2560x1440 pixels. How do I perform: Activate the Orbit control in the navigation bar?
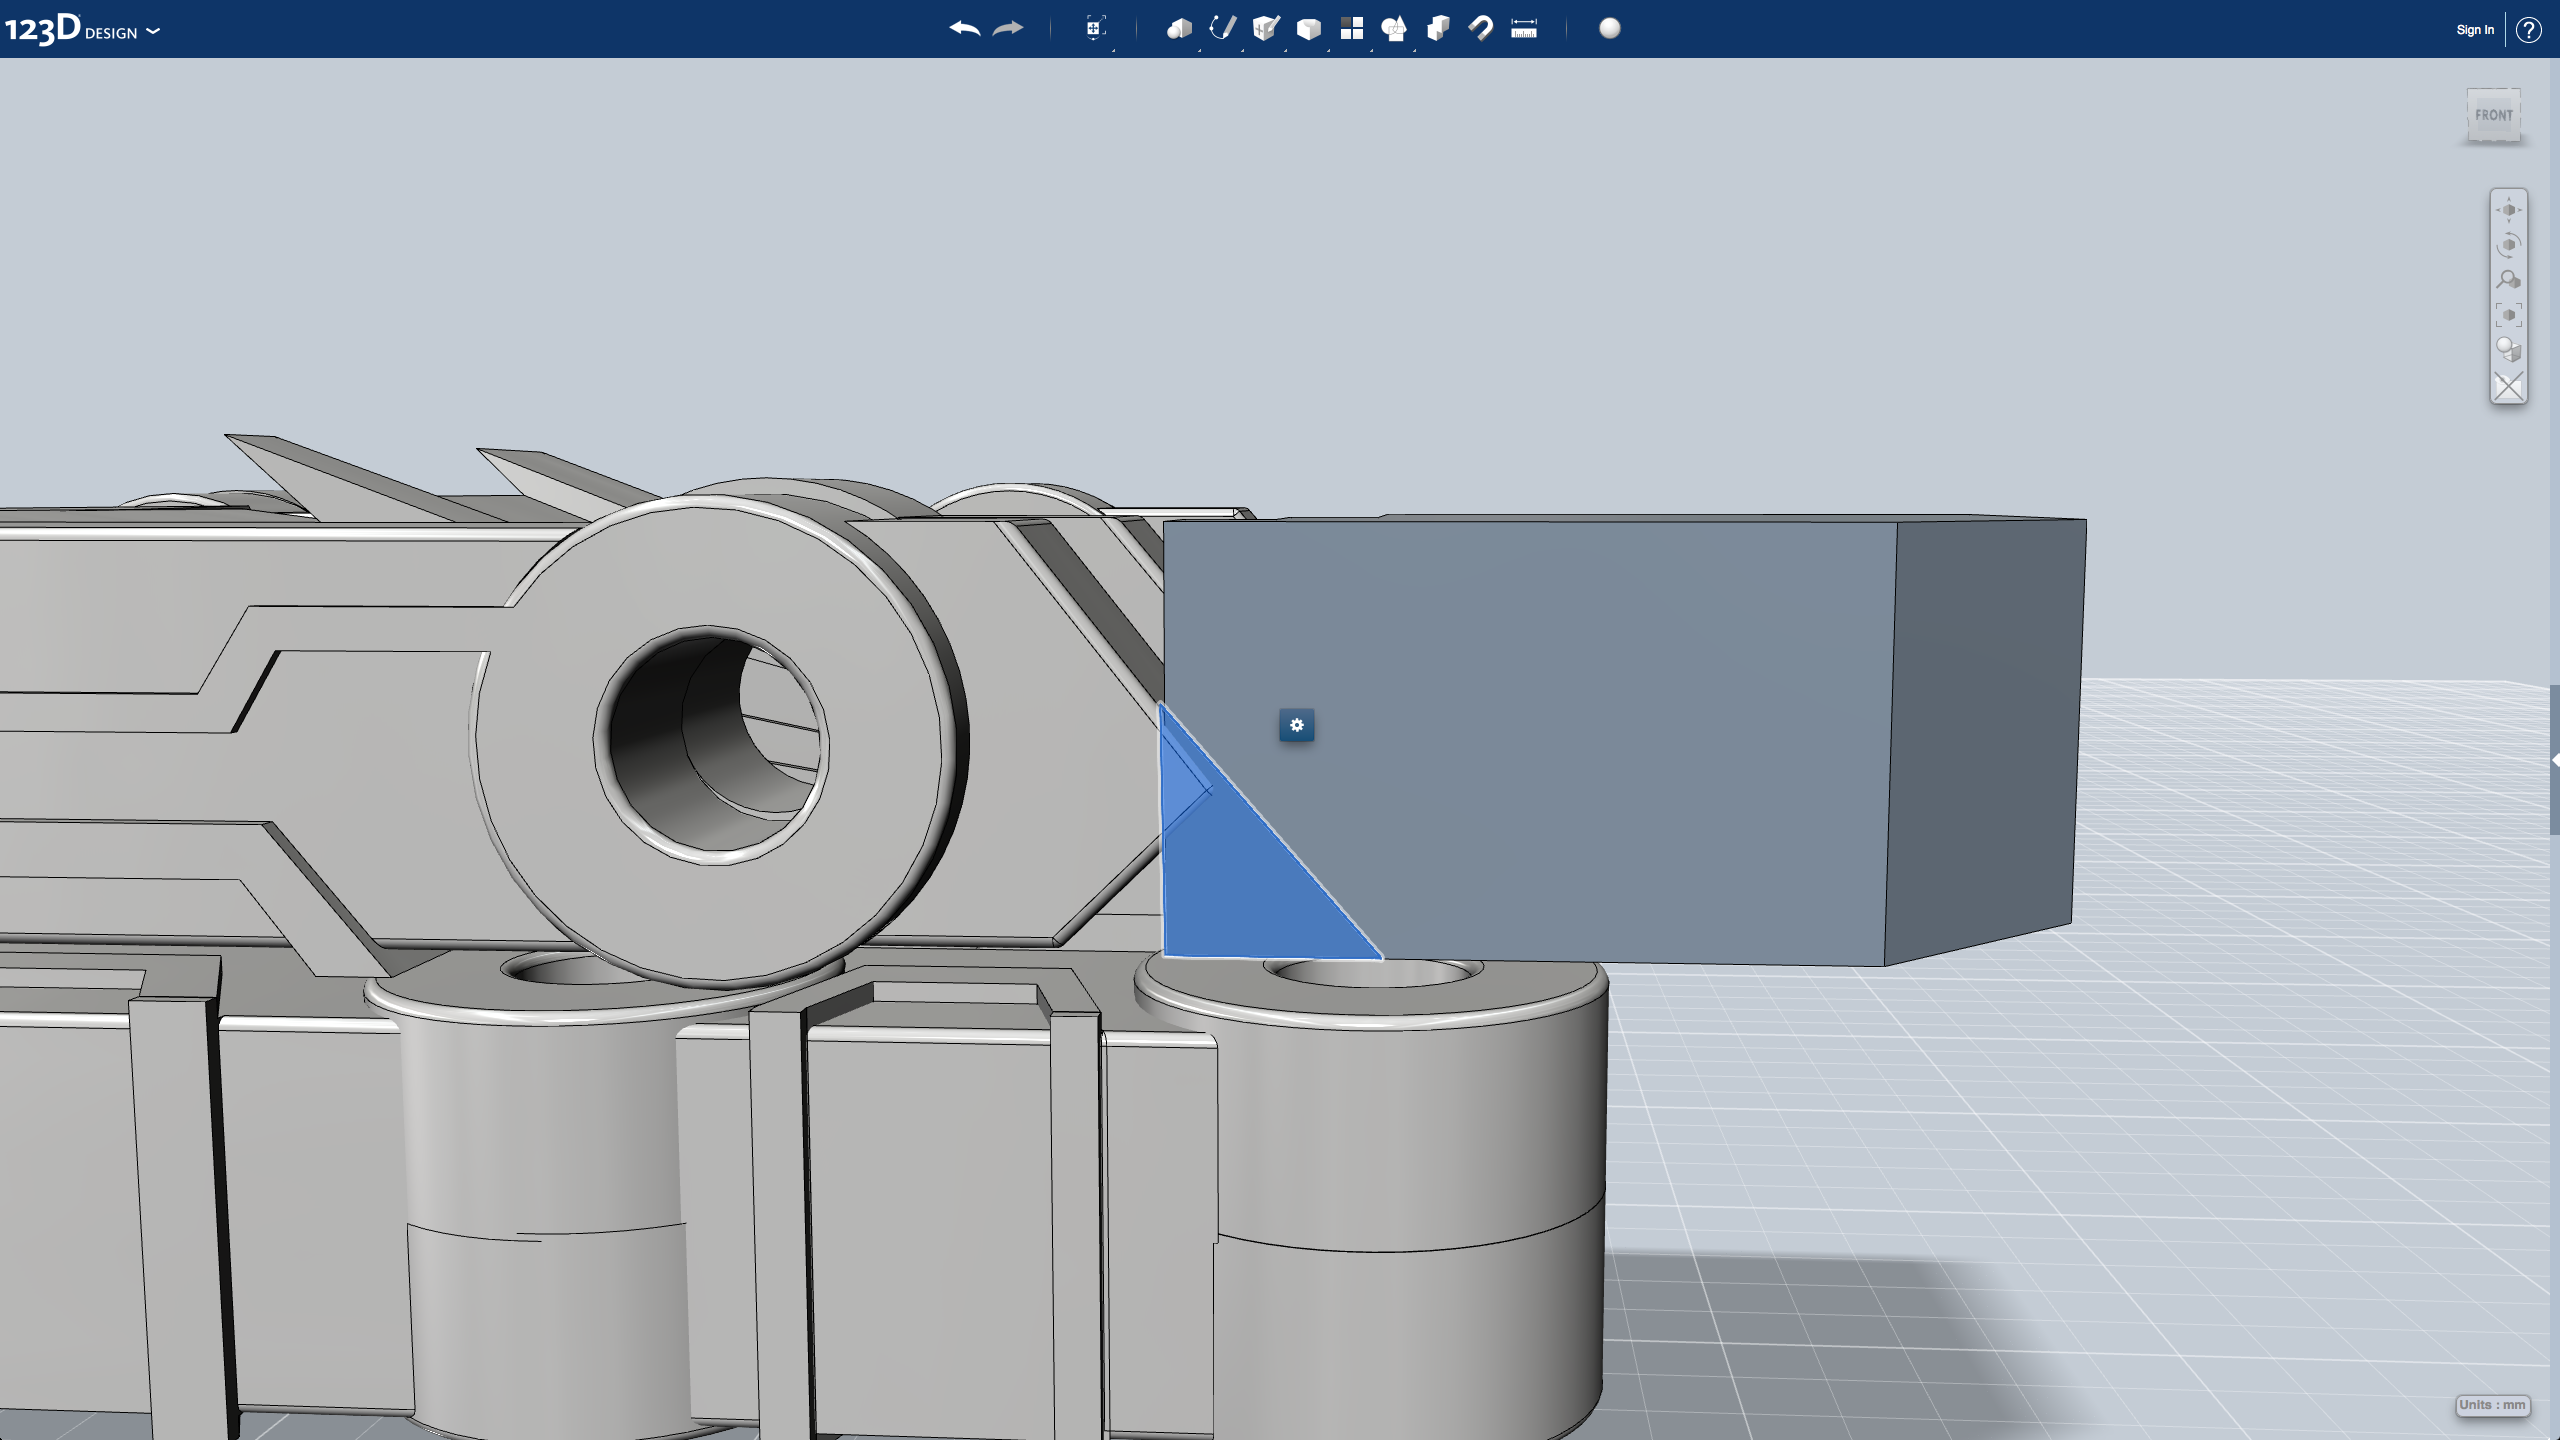pyautogui.click(x=2509, y=243)
